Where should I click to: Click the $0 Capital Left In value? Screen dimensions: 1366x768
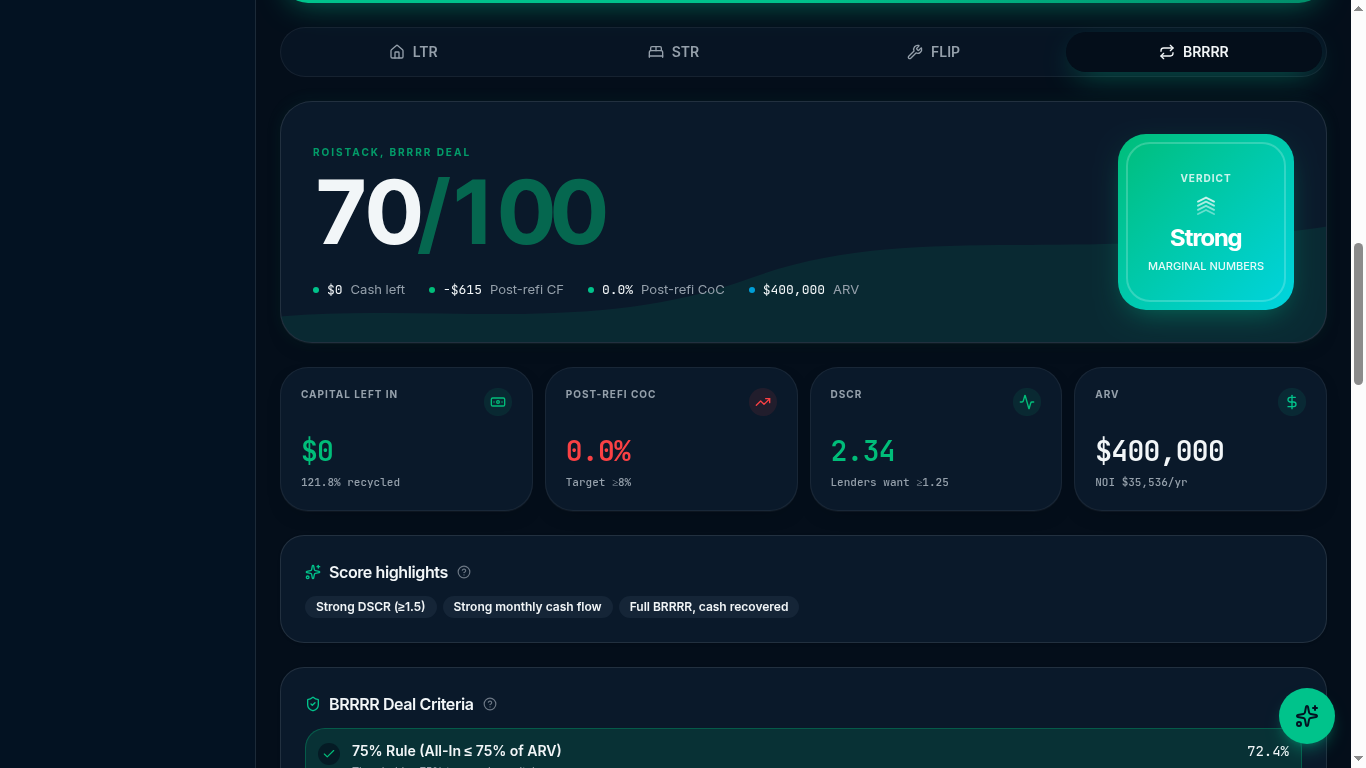point(317,451)
